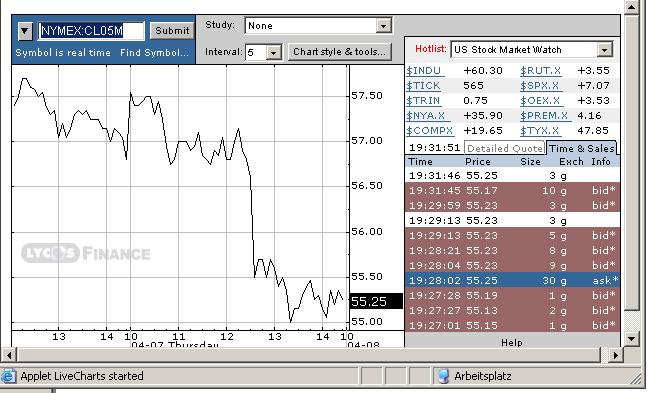Screen dimensions: 649x393
Task: Click the NYMEX:CL05M symbol input field
Action: [x=91, y=31]
